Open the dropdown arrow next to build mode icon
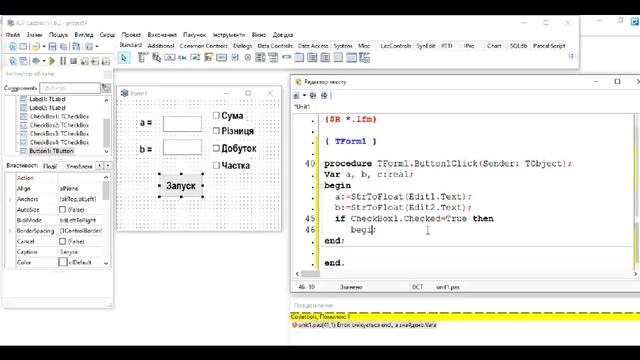Screen dimensions: 640x360 point(44,61)
